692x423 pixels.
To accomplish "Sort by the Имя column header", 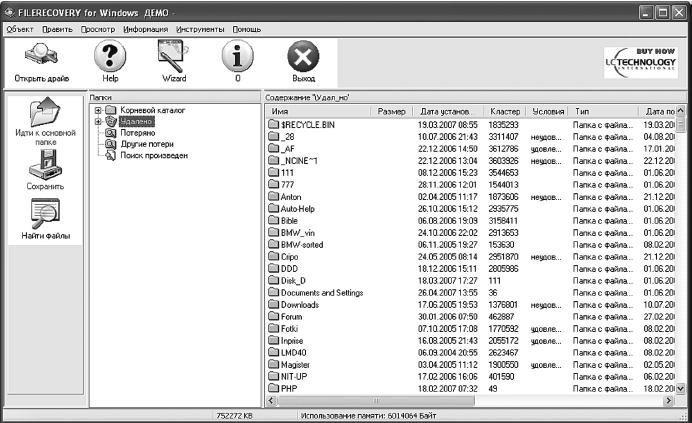I will [319, 111].
